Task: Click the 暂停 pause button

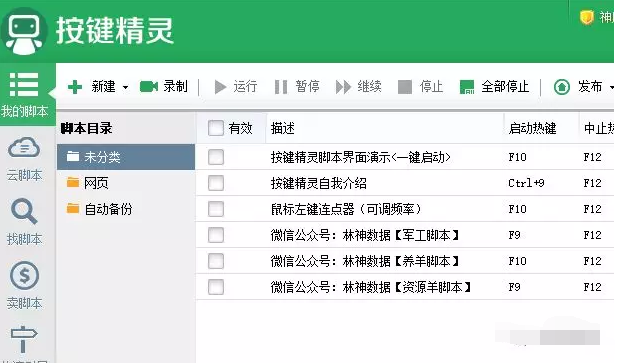Action: tap(297, 87)
